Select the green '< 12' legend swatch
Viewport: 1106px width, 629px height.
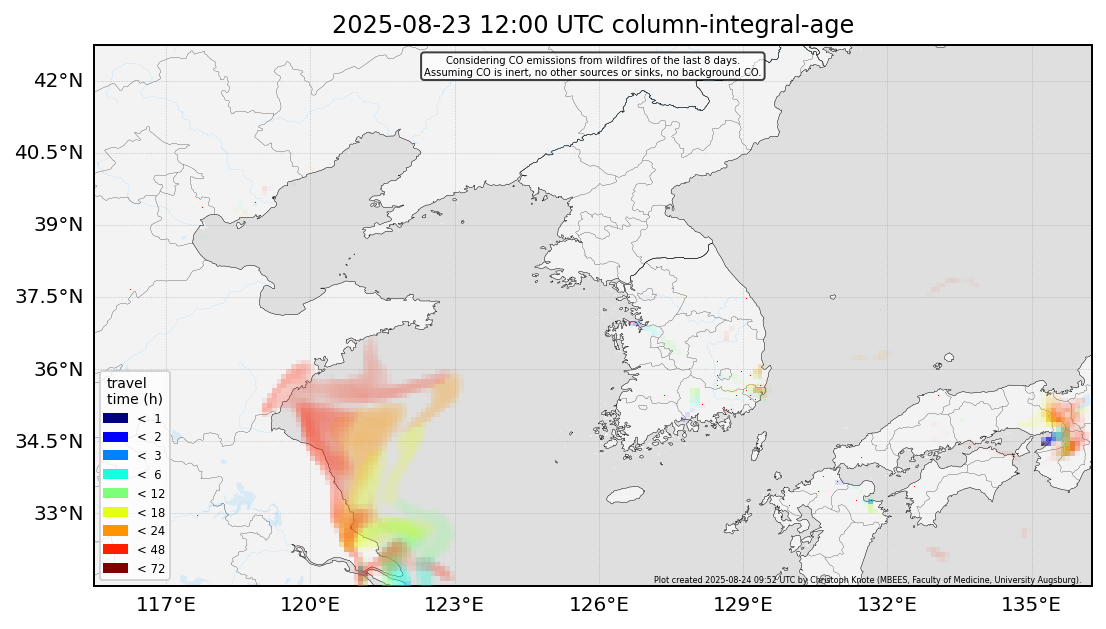click(116, 493)
